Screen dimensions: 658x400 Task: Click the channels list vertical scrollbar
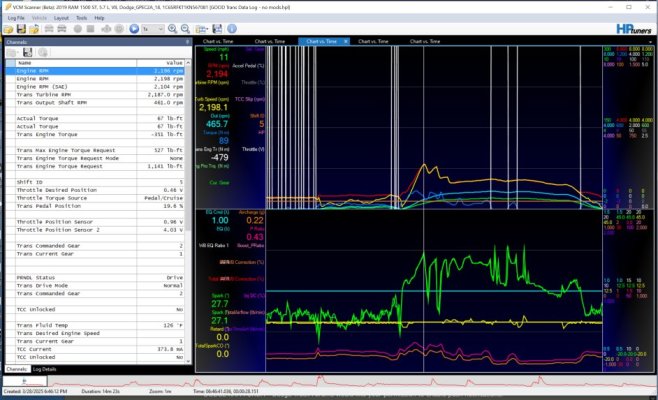click(188, 212)
